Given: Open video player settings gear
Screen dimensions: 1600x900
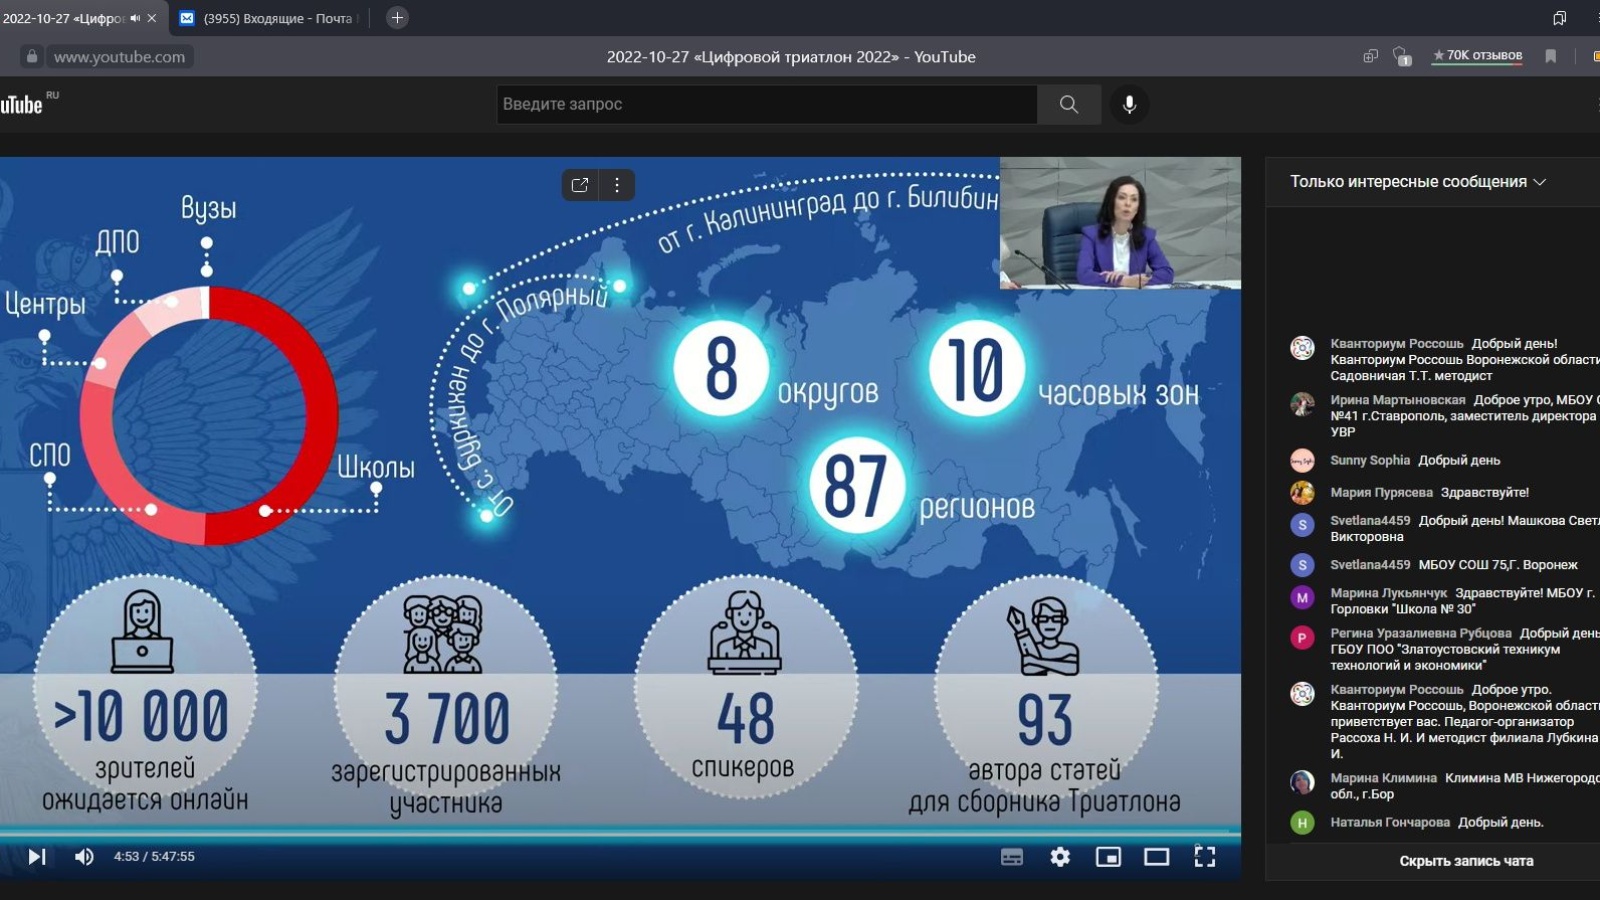Looking at the screenshot, I should pos(1060,857).
